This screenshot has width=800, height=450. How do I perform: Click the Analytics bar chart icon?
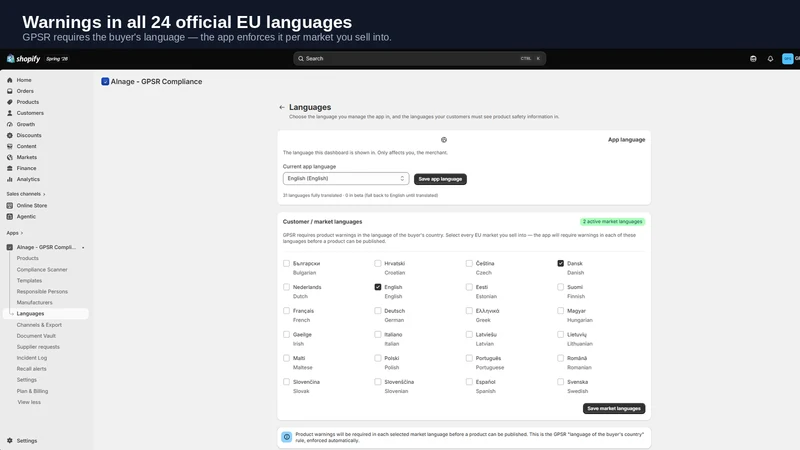10,179
